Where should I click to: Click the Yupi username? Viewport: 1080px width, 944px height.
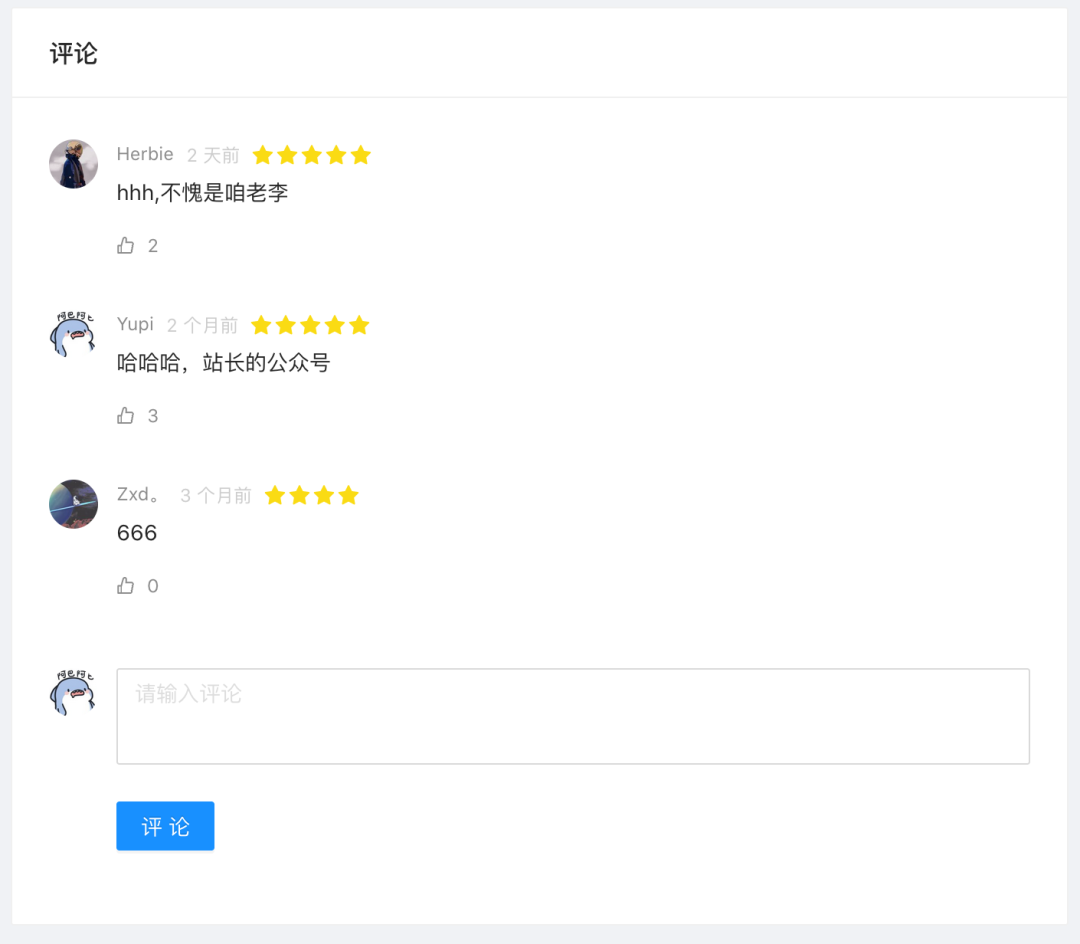click(x=135, y=324)
